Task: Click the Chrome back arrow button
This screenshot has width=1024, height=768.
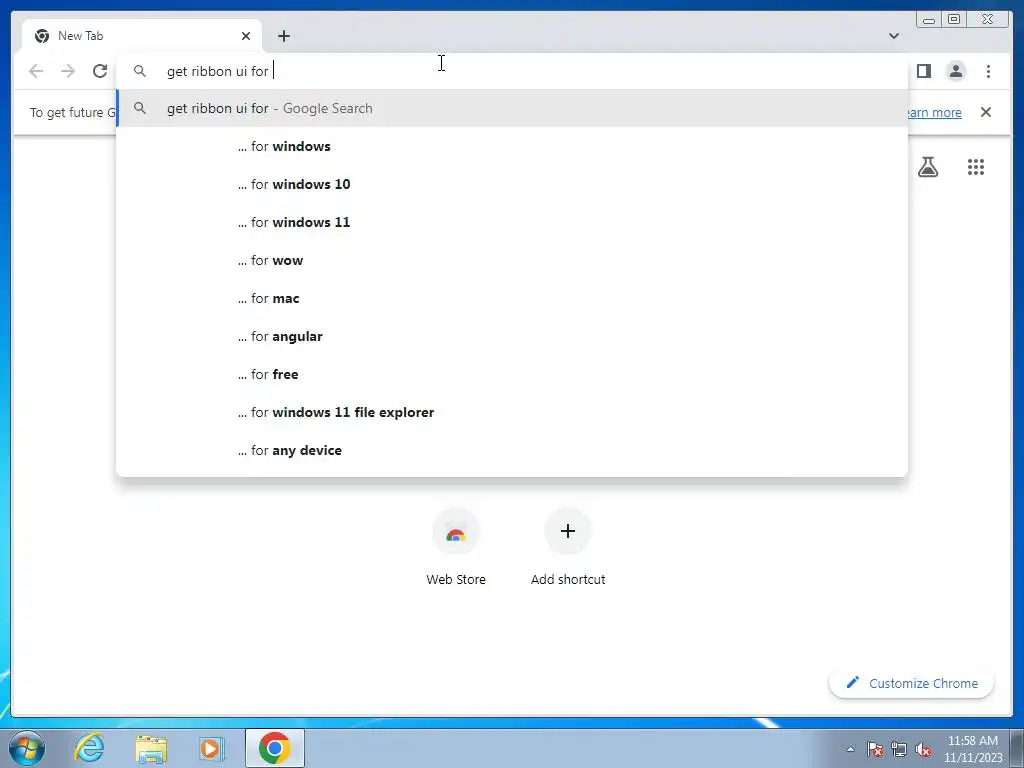Action: pyautogui.click(x=36, y=71)
